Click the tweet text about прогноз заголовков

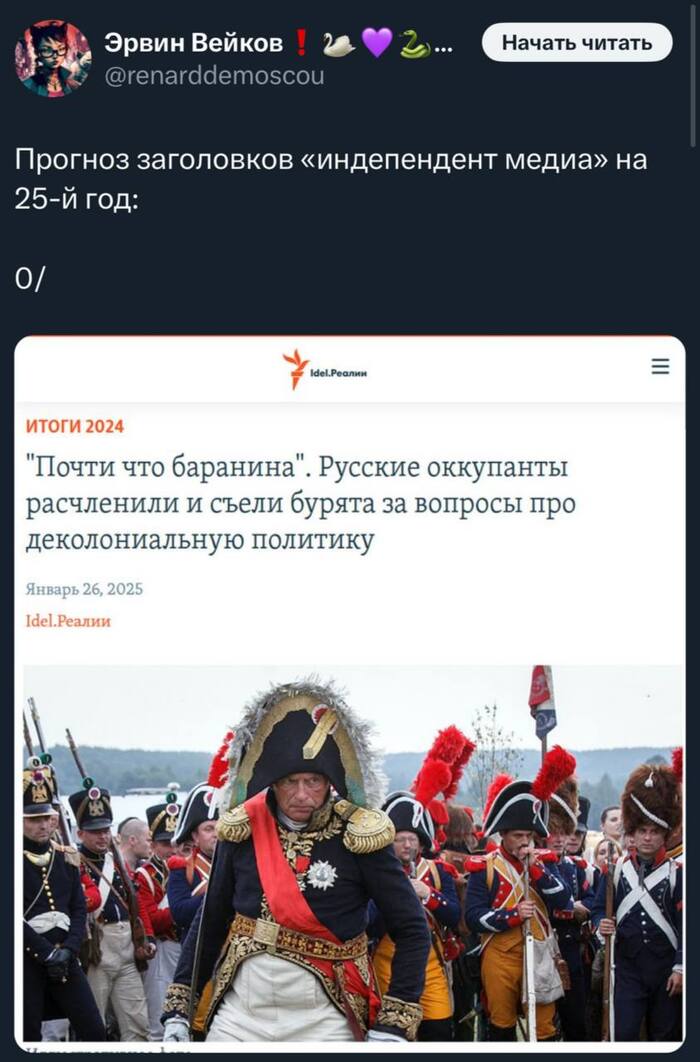coord(331,179)
